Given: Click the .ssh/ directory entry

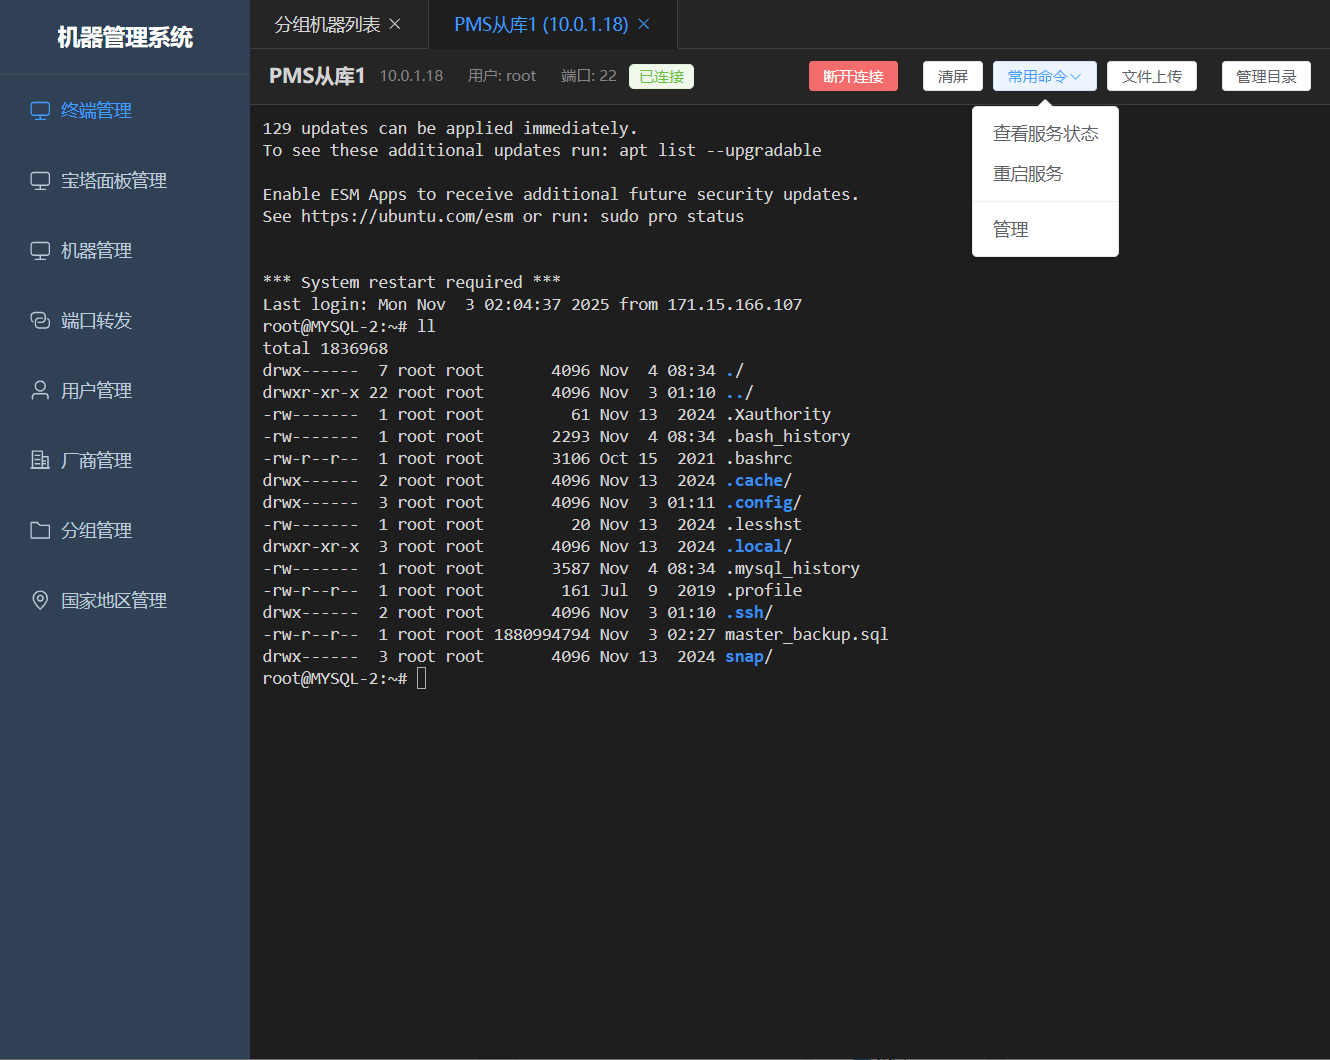Looking at the screenshot, I should tap(749, 613).
